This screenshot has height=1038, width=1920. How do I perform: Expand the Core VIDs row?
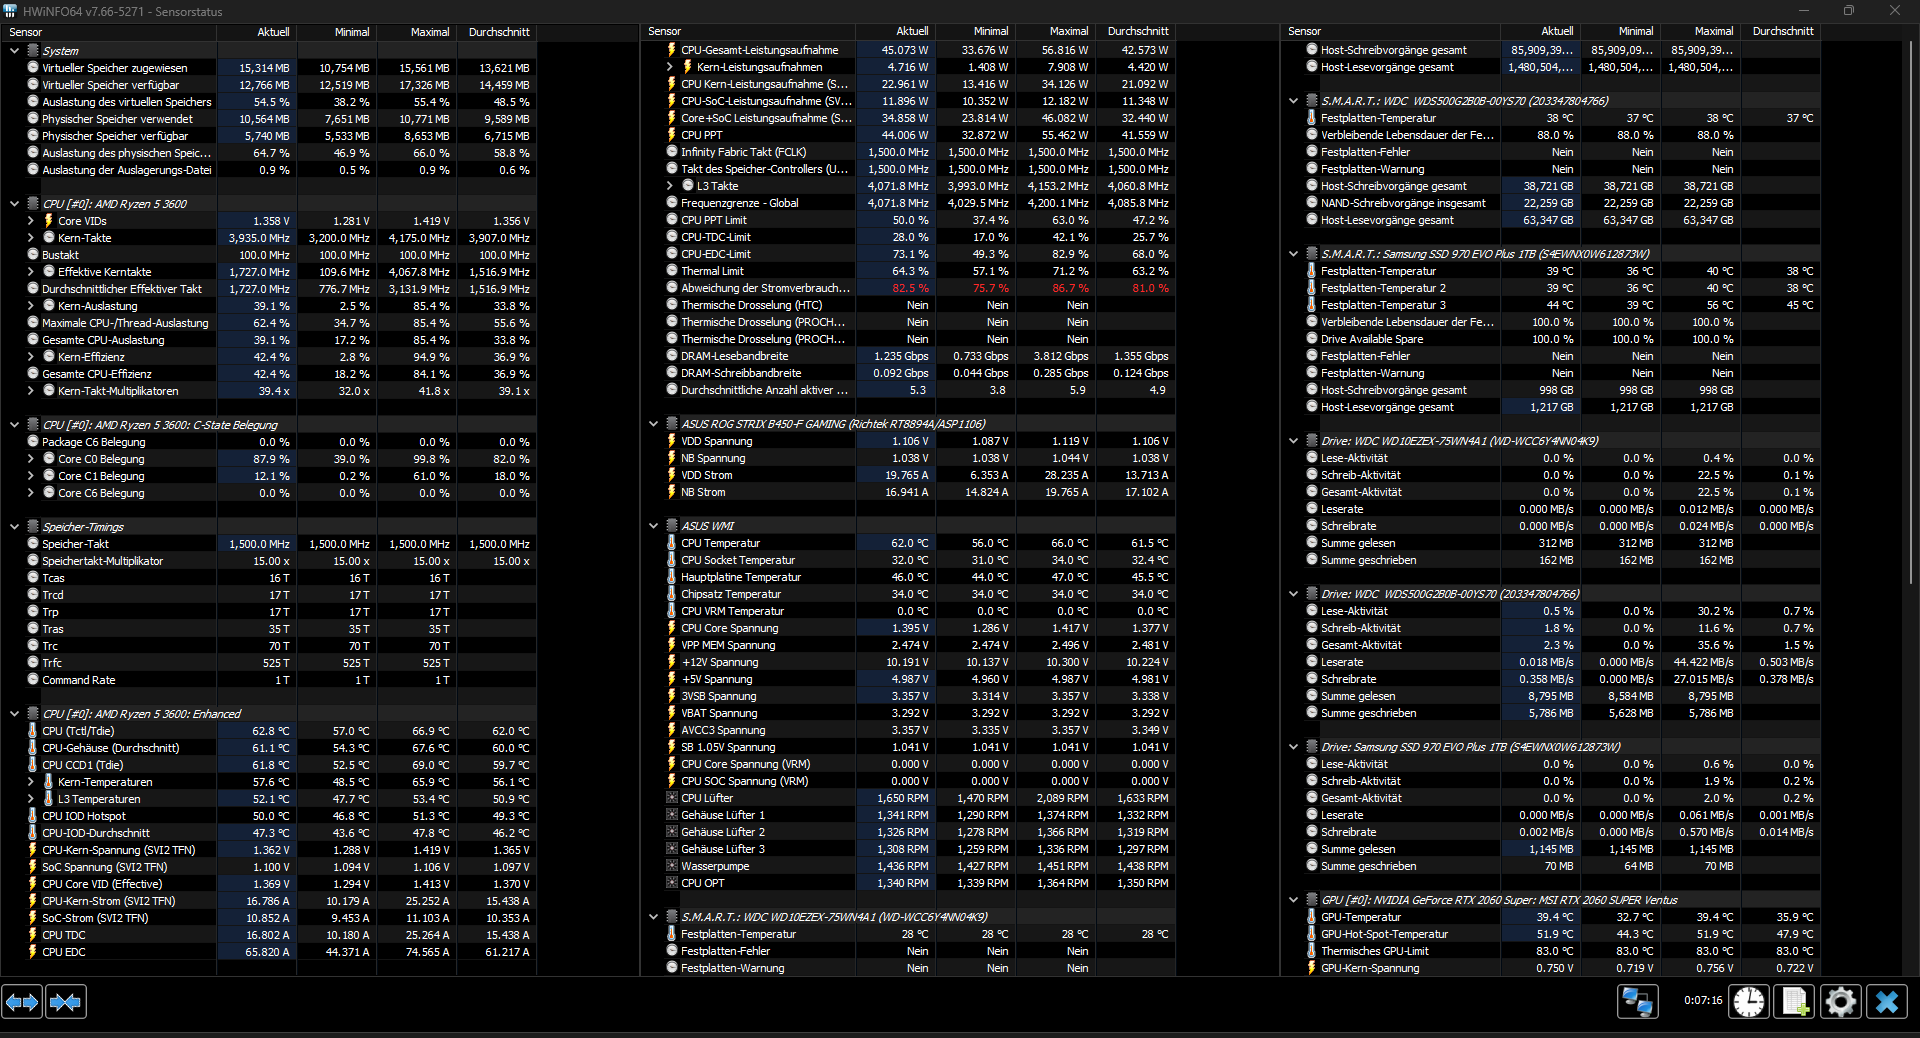coord(30,221)
